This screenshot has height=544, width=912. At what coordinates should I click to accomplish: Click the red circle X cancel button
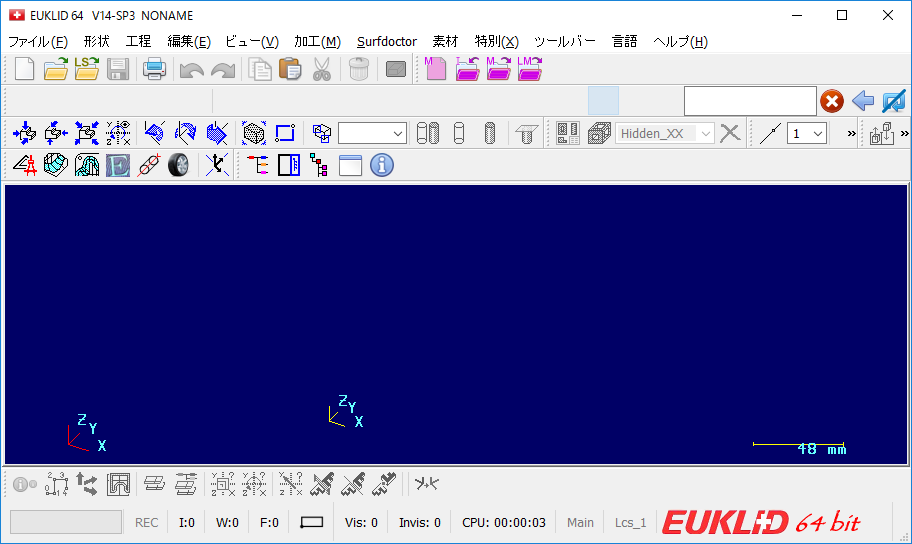tap(832, 101)
